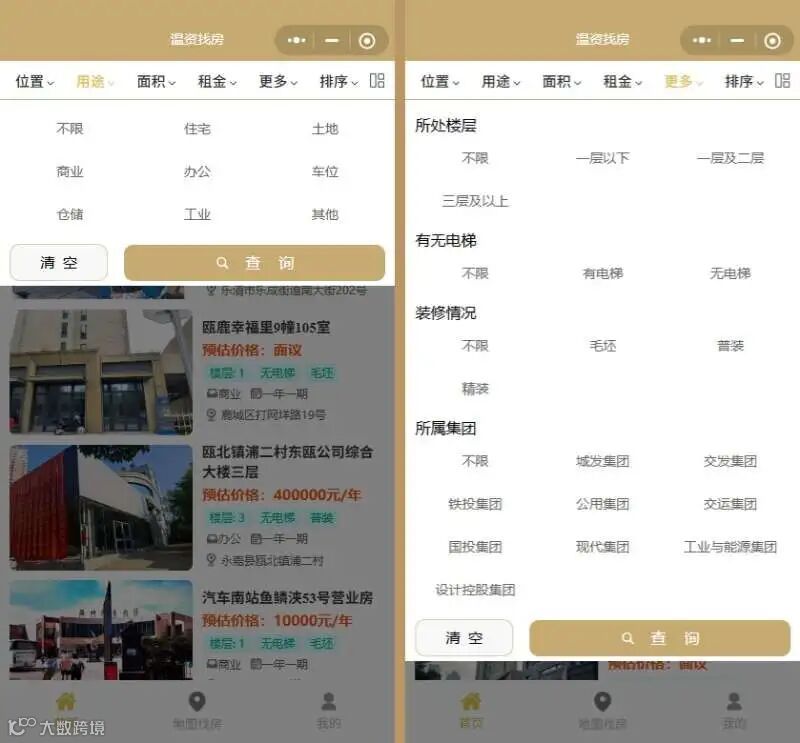Minimize mini-program in right screen capsule
Image resolution: width=800 pixels, height=743 pixels.
pos(737,40)
